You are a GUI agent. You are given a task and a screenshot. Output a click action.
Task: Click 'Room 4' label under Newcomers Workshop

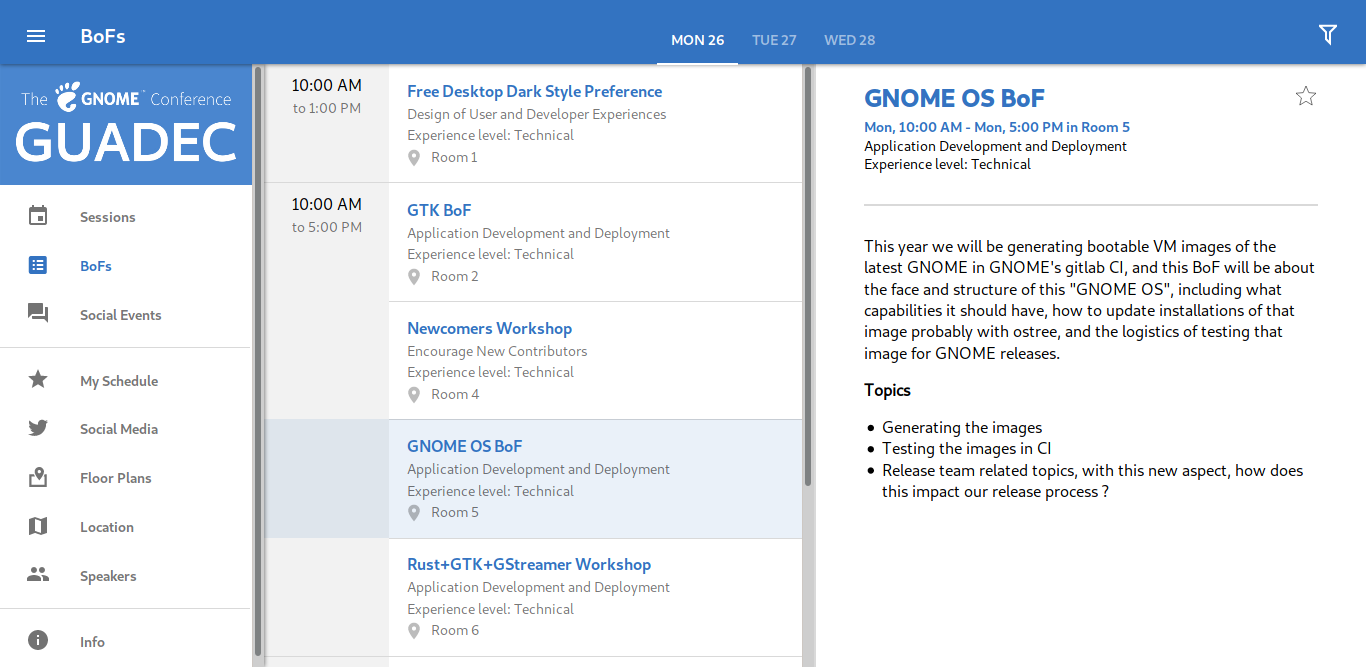[455, 394]
